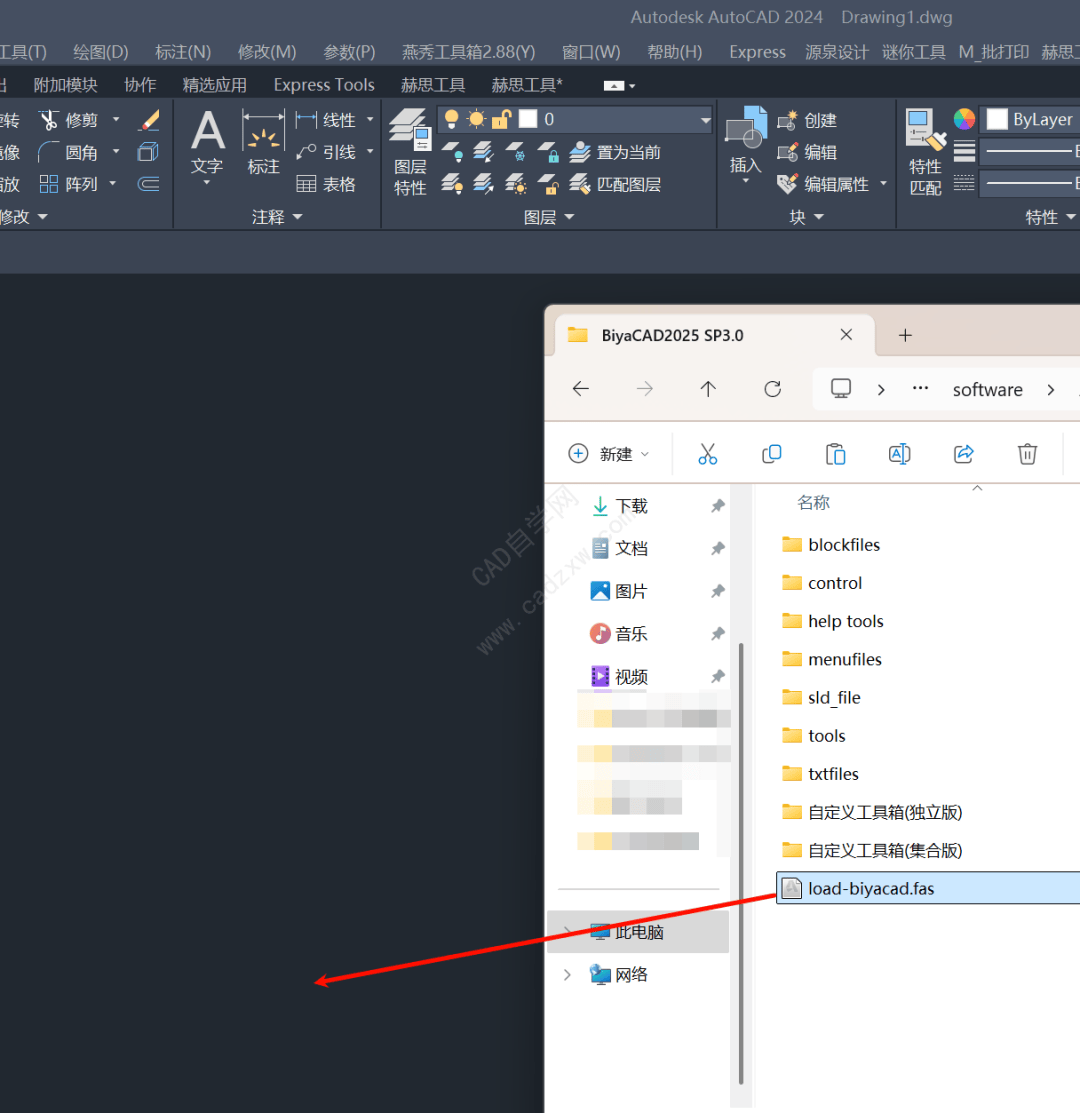Open the Insert block (插入) tool

[745, 142]
